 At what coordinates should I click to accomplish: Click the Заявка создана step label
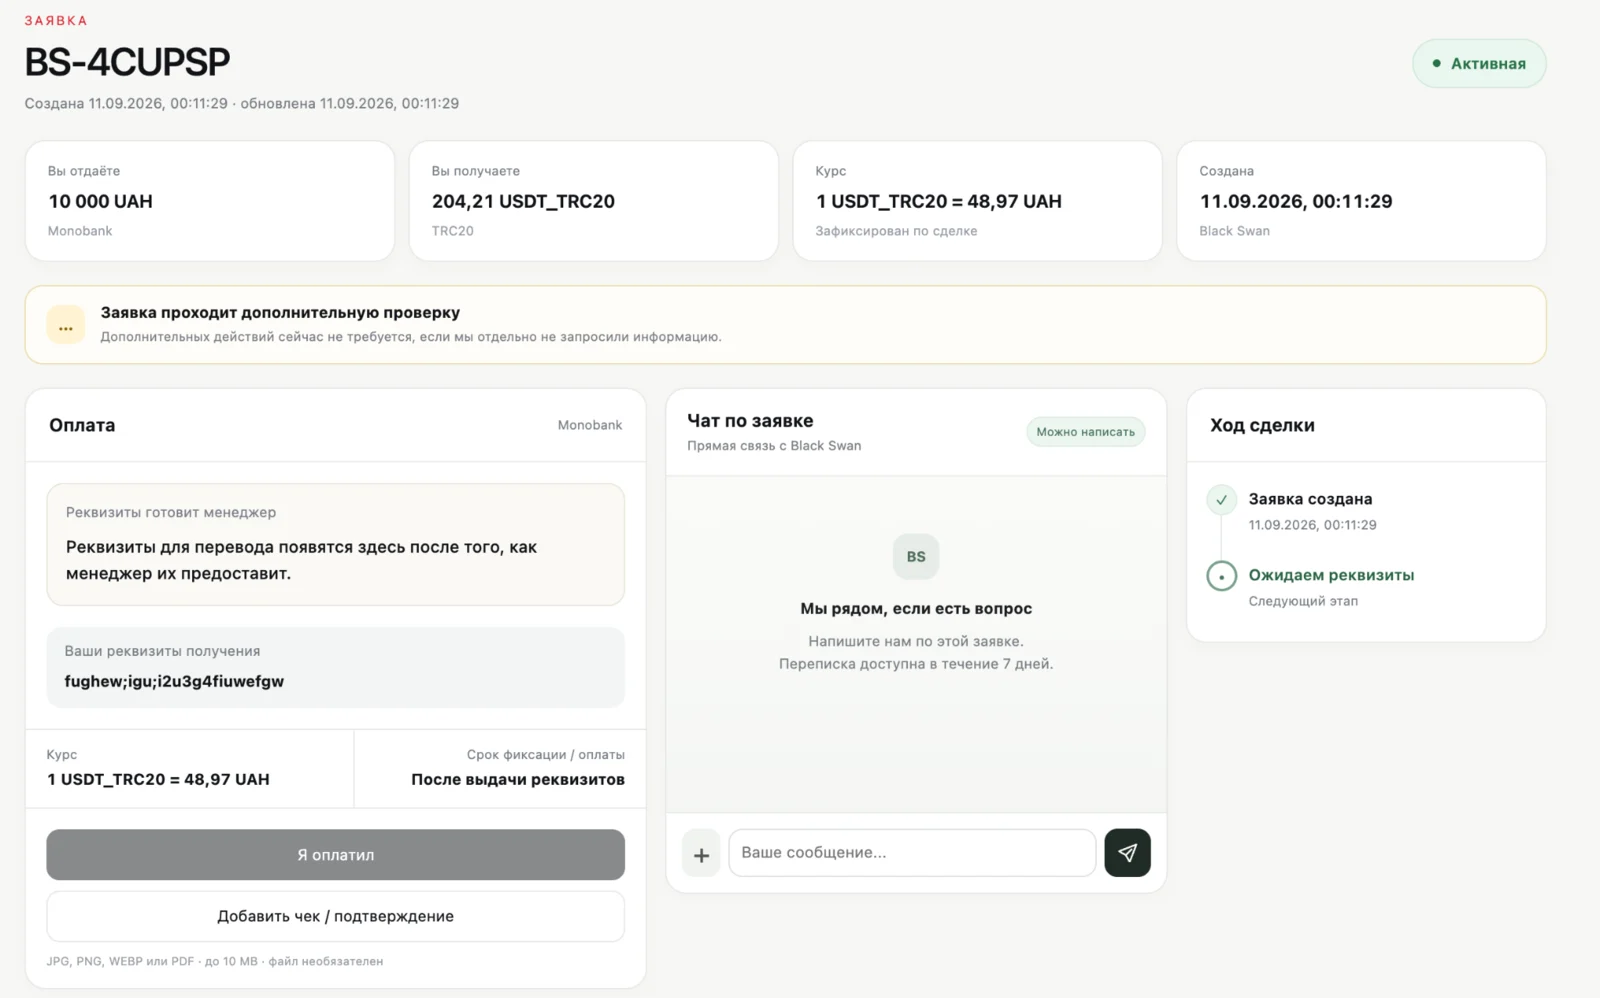pyautogui.click(x=1310, y=499)
